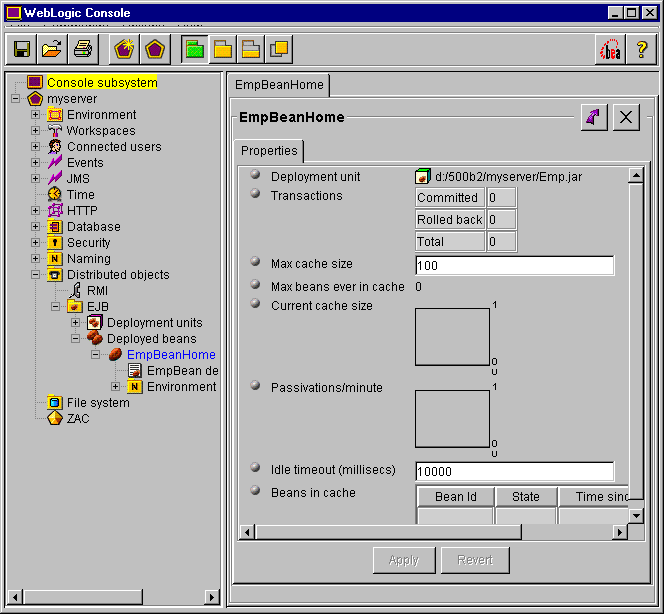Toggle the Max beans ever in cache bullet
The width and height of the screenshot is (664, 614).
[x=255, y=284]
